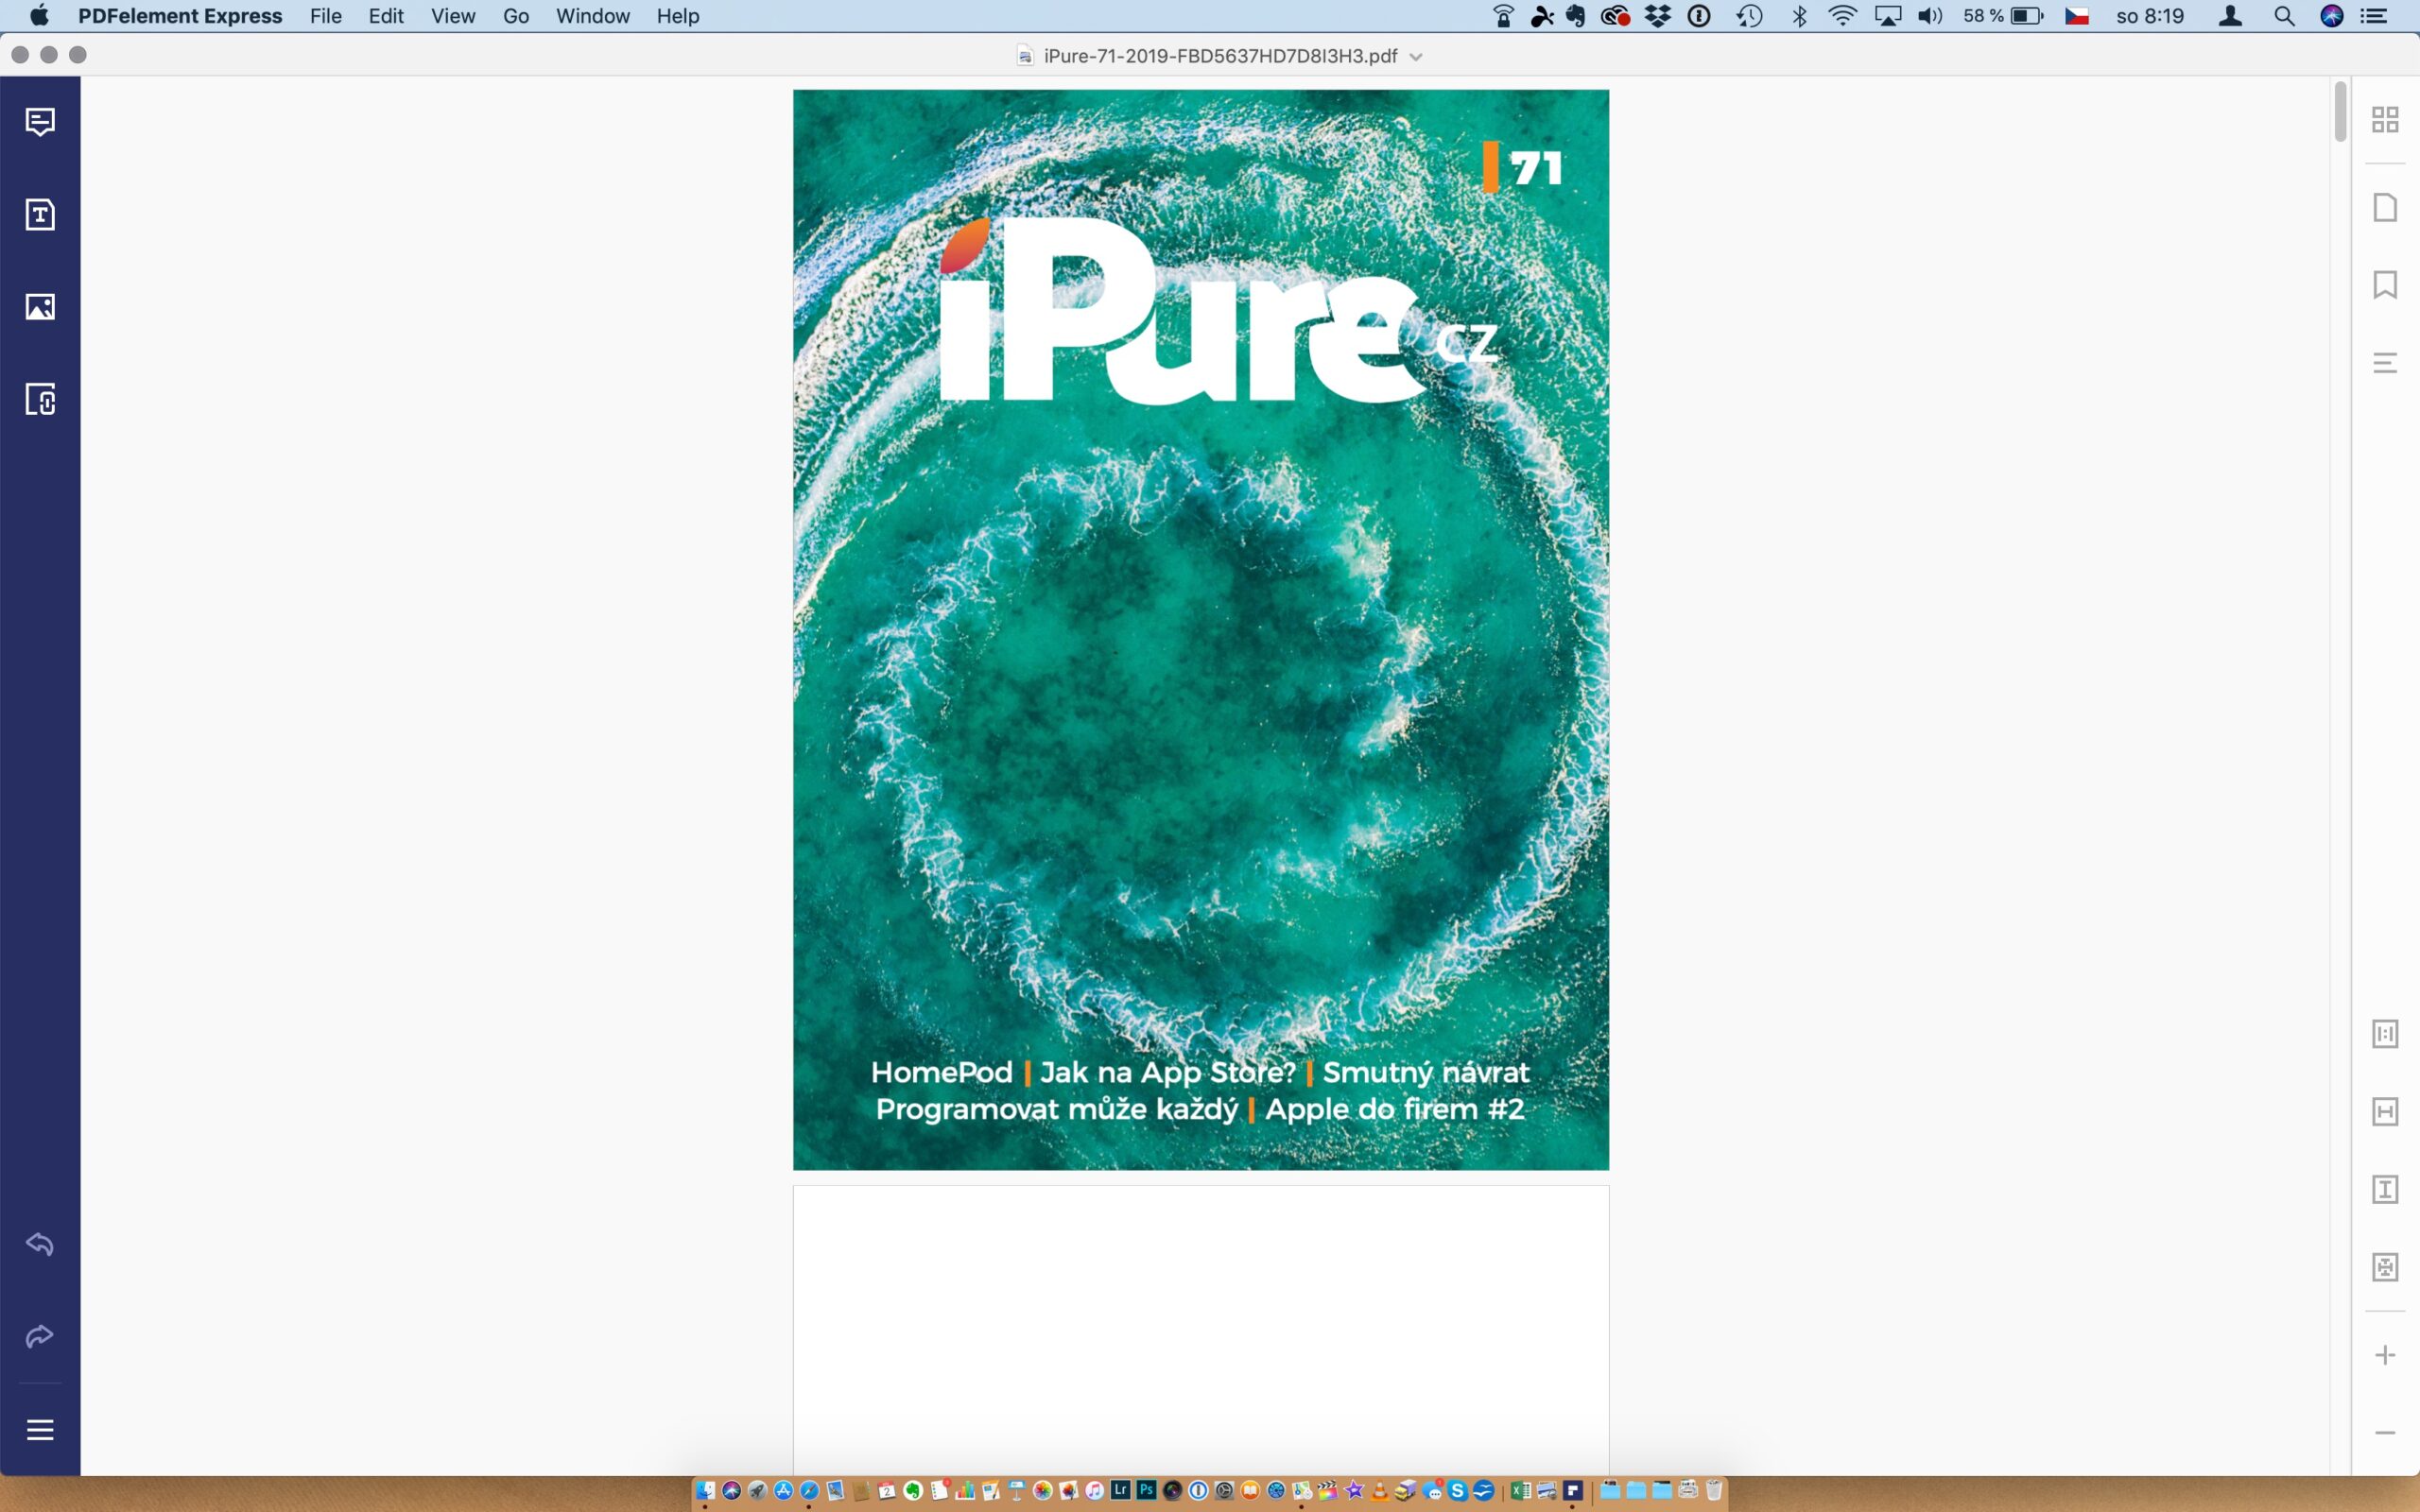Open the File menu
This screenshot has width=2420, height=1512.
point(326,16)
